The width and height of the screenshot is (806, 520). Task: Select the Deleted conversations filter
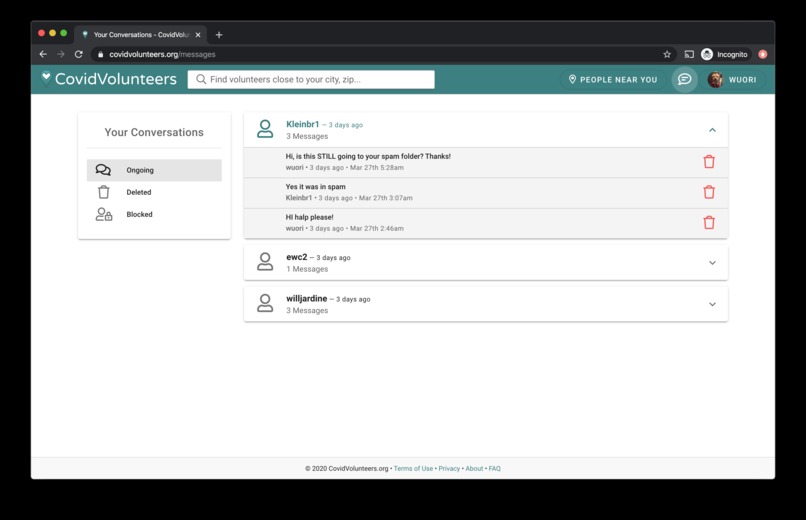click(x=154, y=192)
